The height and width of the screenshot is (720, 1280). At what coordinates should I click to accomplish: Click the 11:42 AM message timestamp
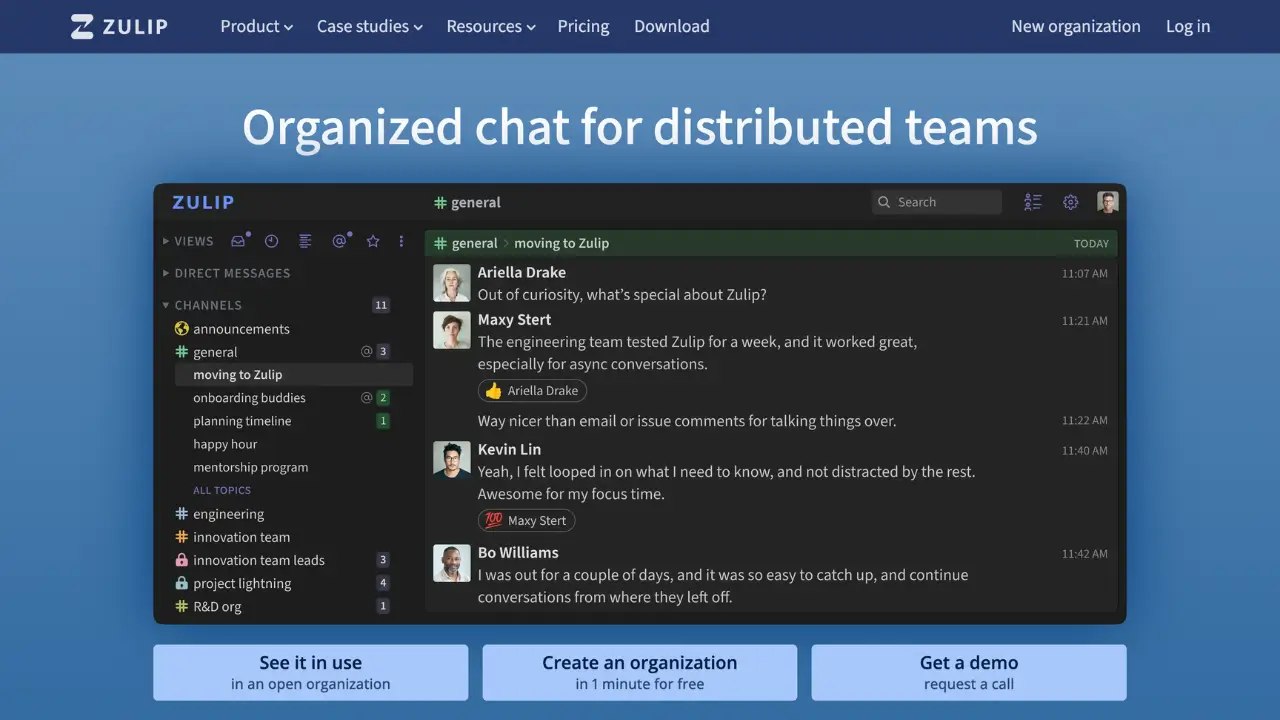1085,553
